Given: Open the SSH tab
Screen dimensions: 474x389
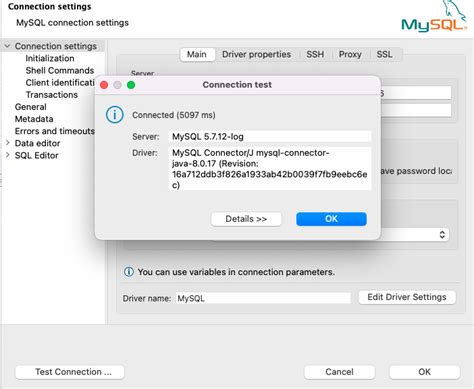Looking at the screenshot, I should [x=315, y=54].
